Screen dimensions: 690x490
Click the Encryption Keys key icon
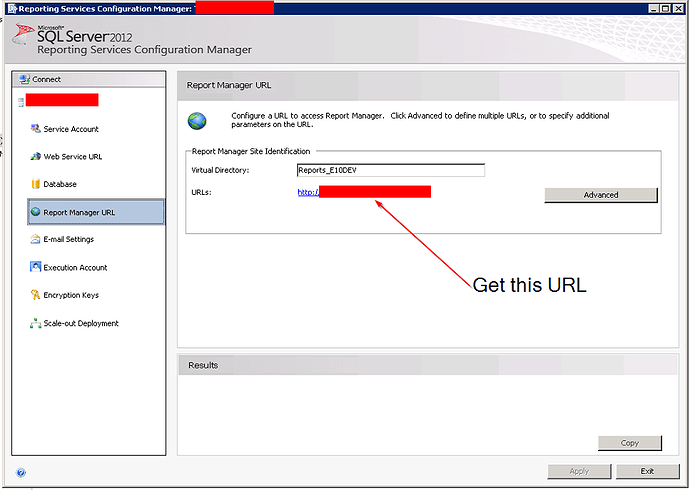(36, 295)
